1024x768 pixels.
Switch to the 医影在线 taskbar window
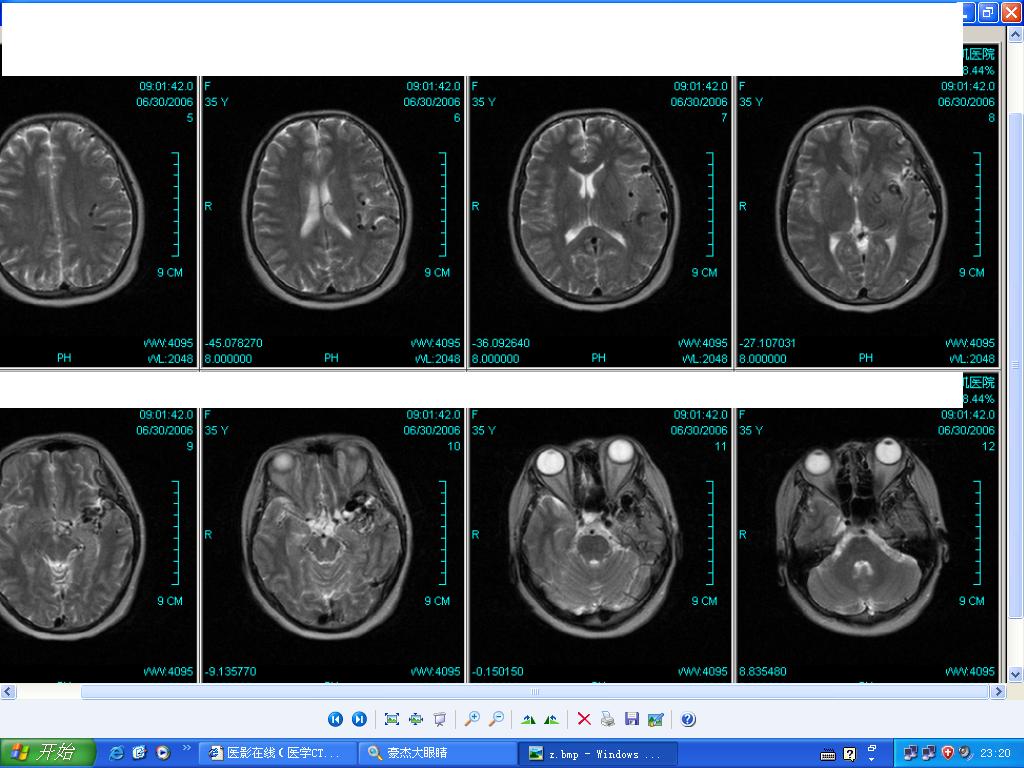click(x=277, y=753)
